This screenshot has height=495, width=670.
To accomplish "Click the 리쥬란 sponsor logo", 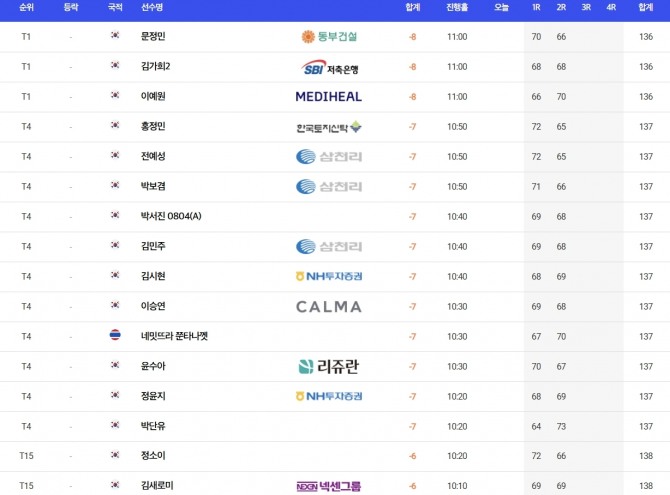I will [x=329, y=367].
